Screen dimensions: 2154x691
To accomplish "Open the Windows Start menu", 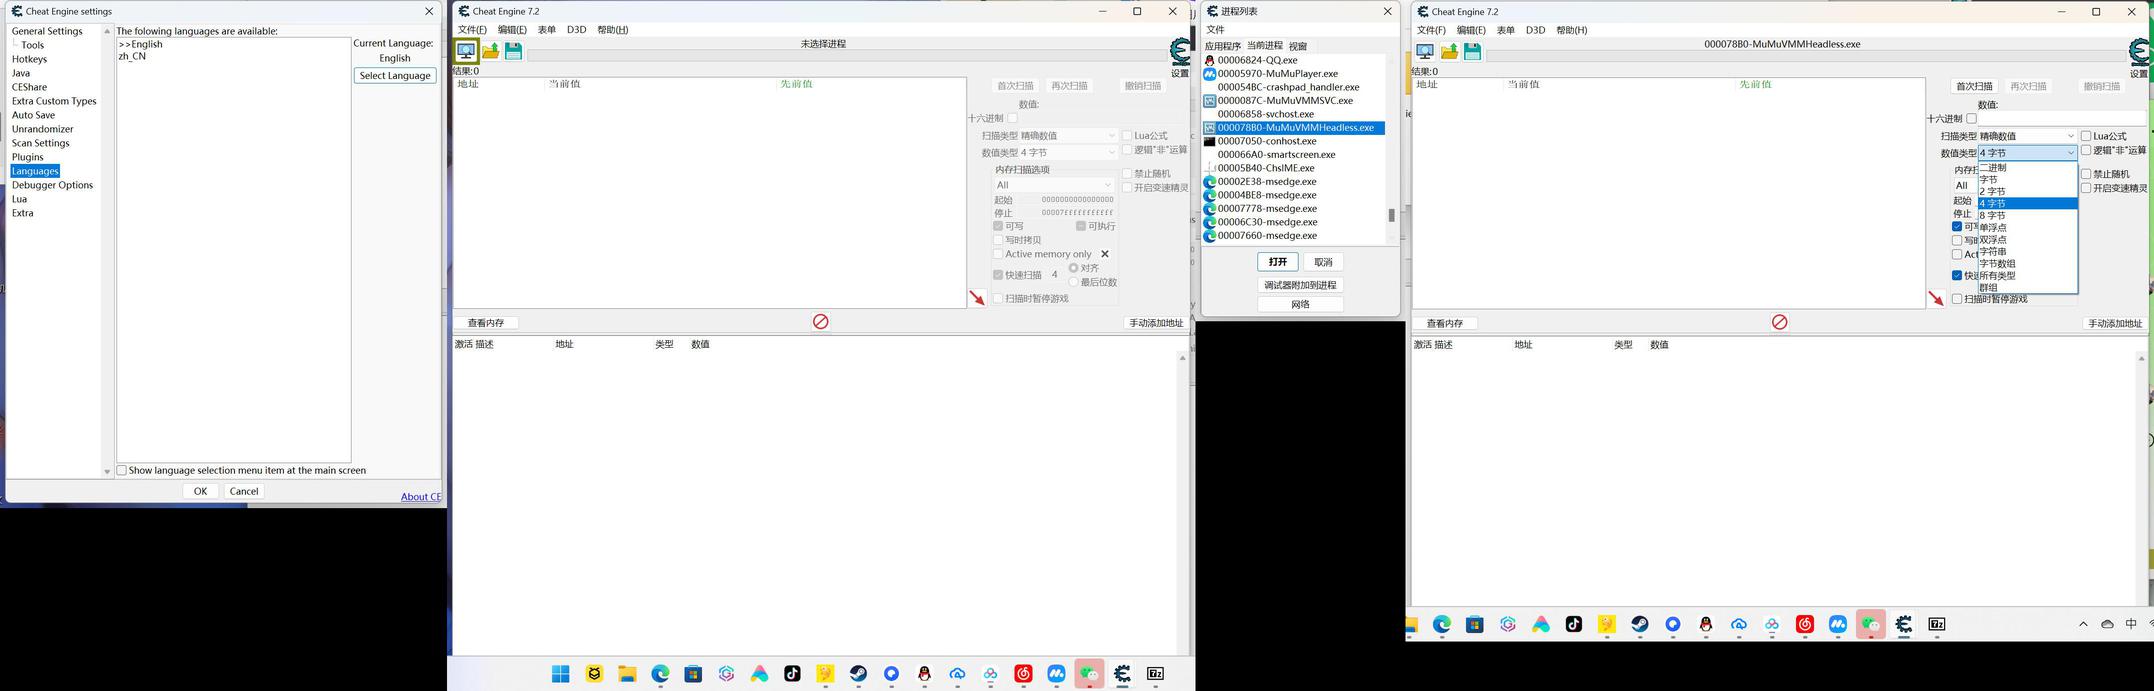I will [561, 674].
